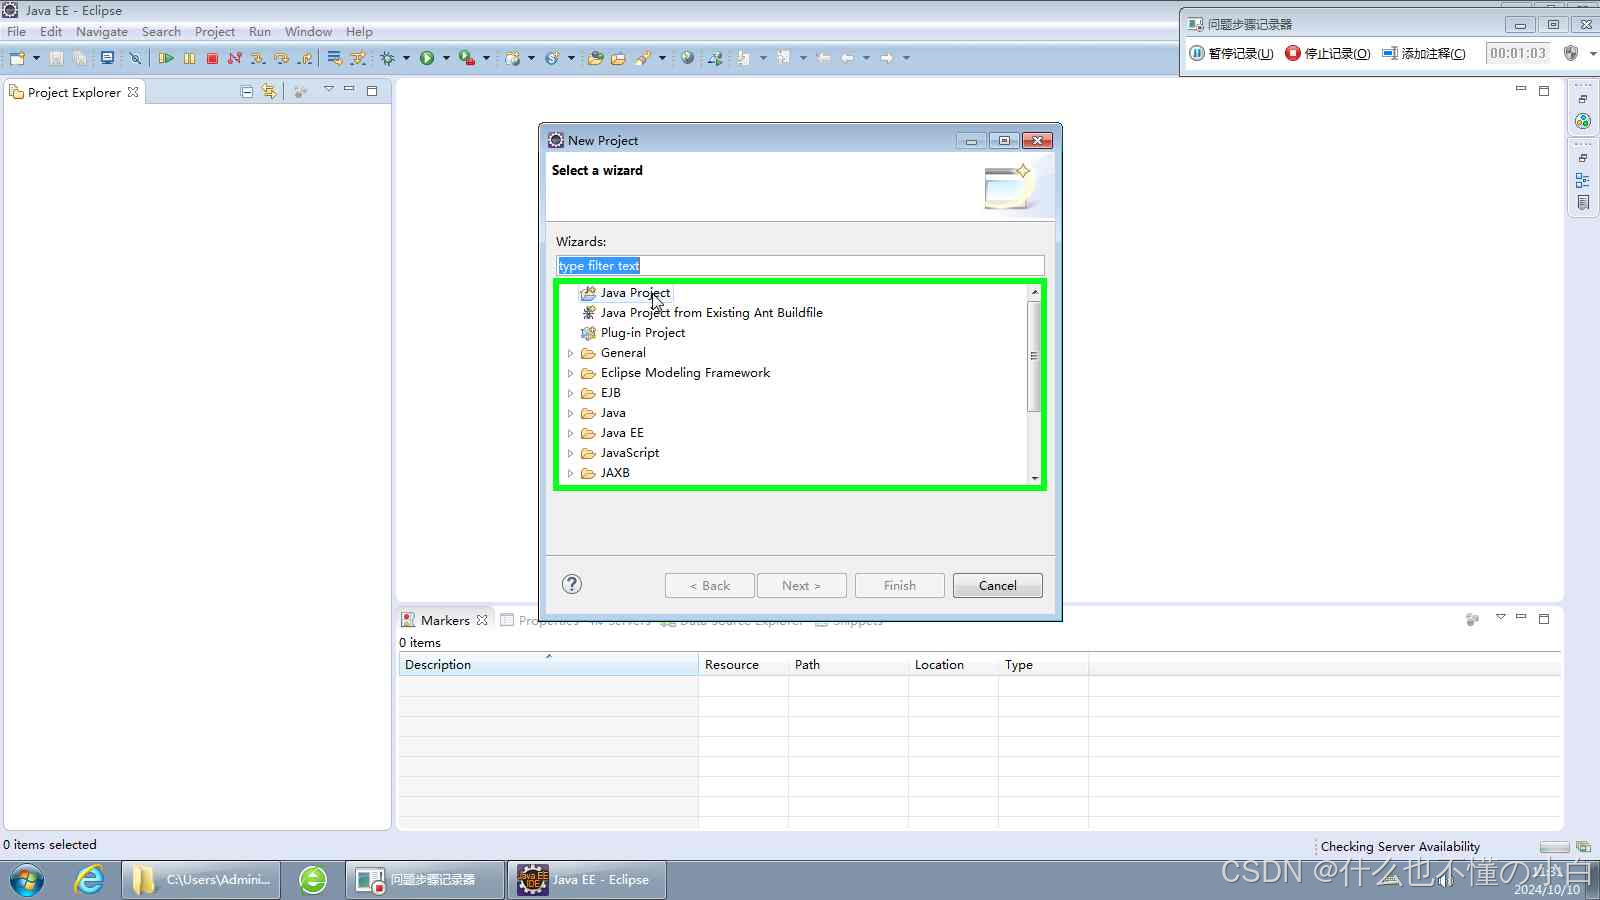Click the Task List icon in right trim
Screen dimensions: 1600x900
tap(1582, 202)
